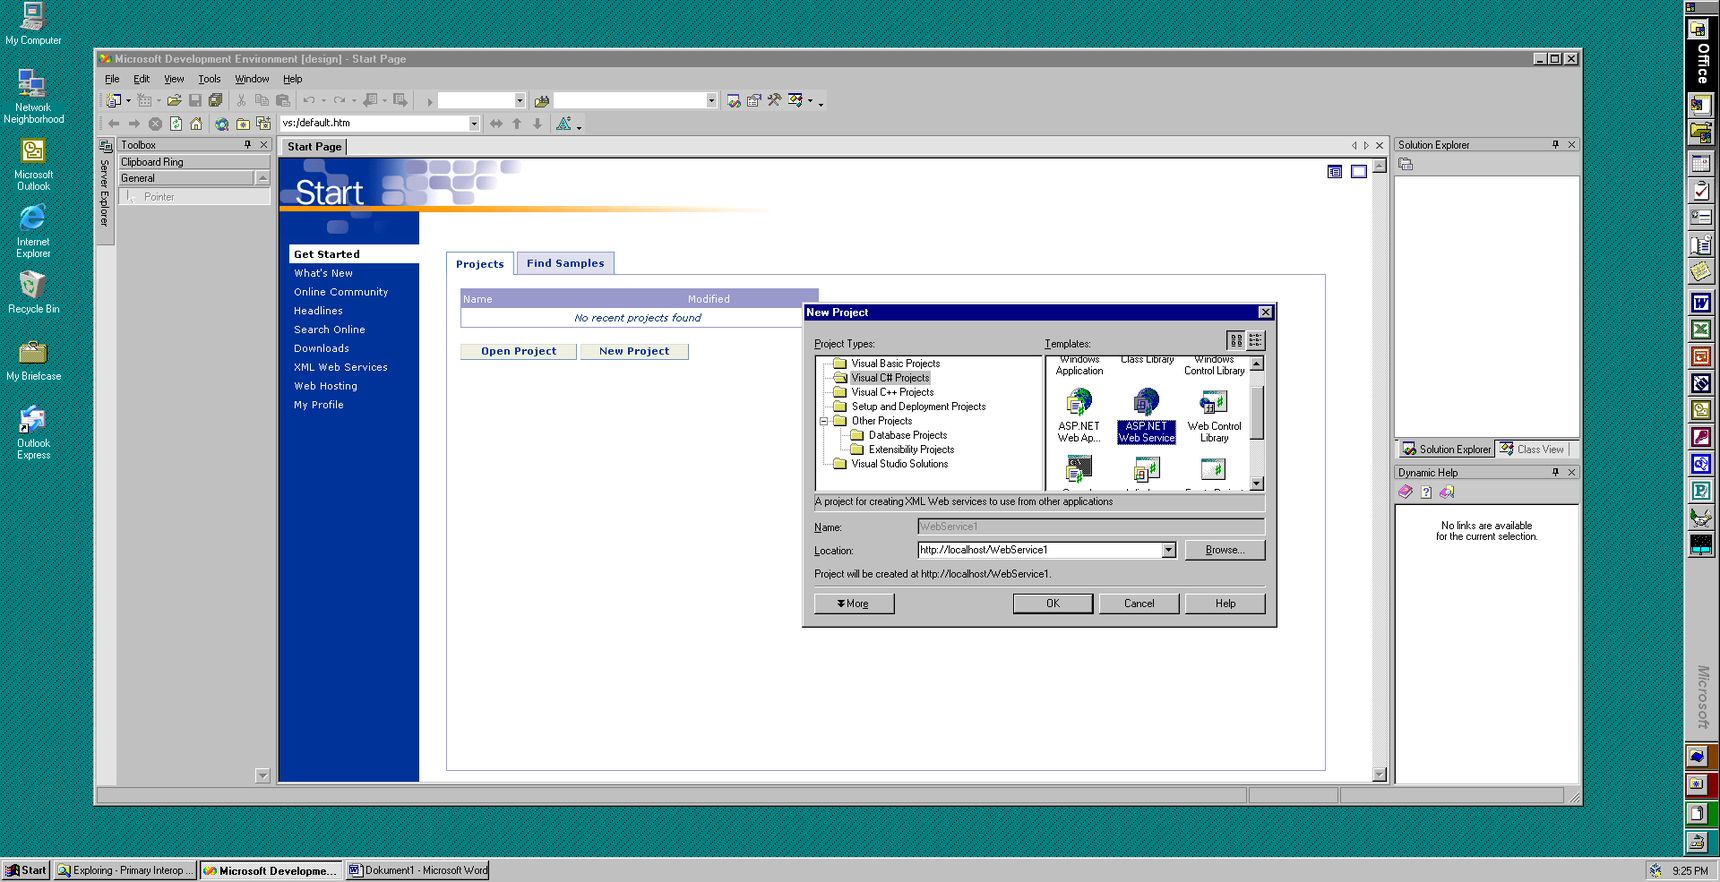Toggle Large Icons view for Templates
This screenshot has height=882, width=1720.
[1236, 340]
